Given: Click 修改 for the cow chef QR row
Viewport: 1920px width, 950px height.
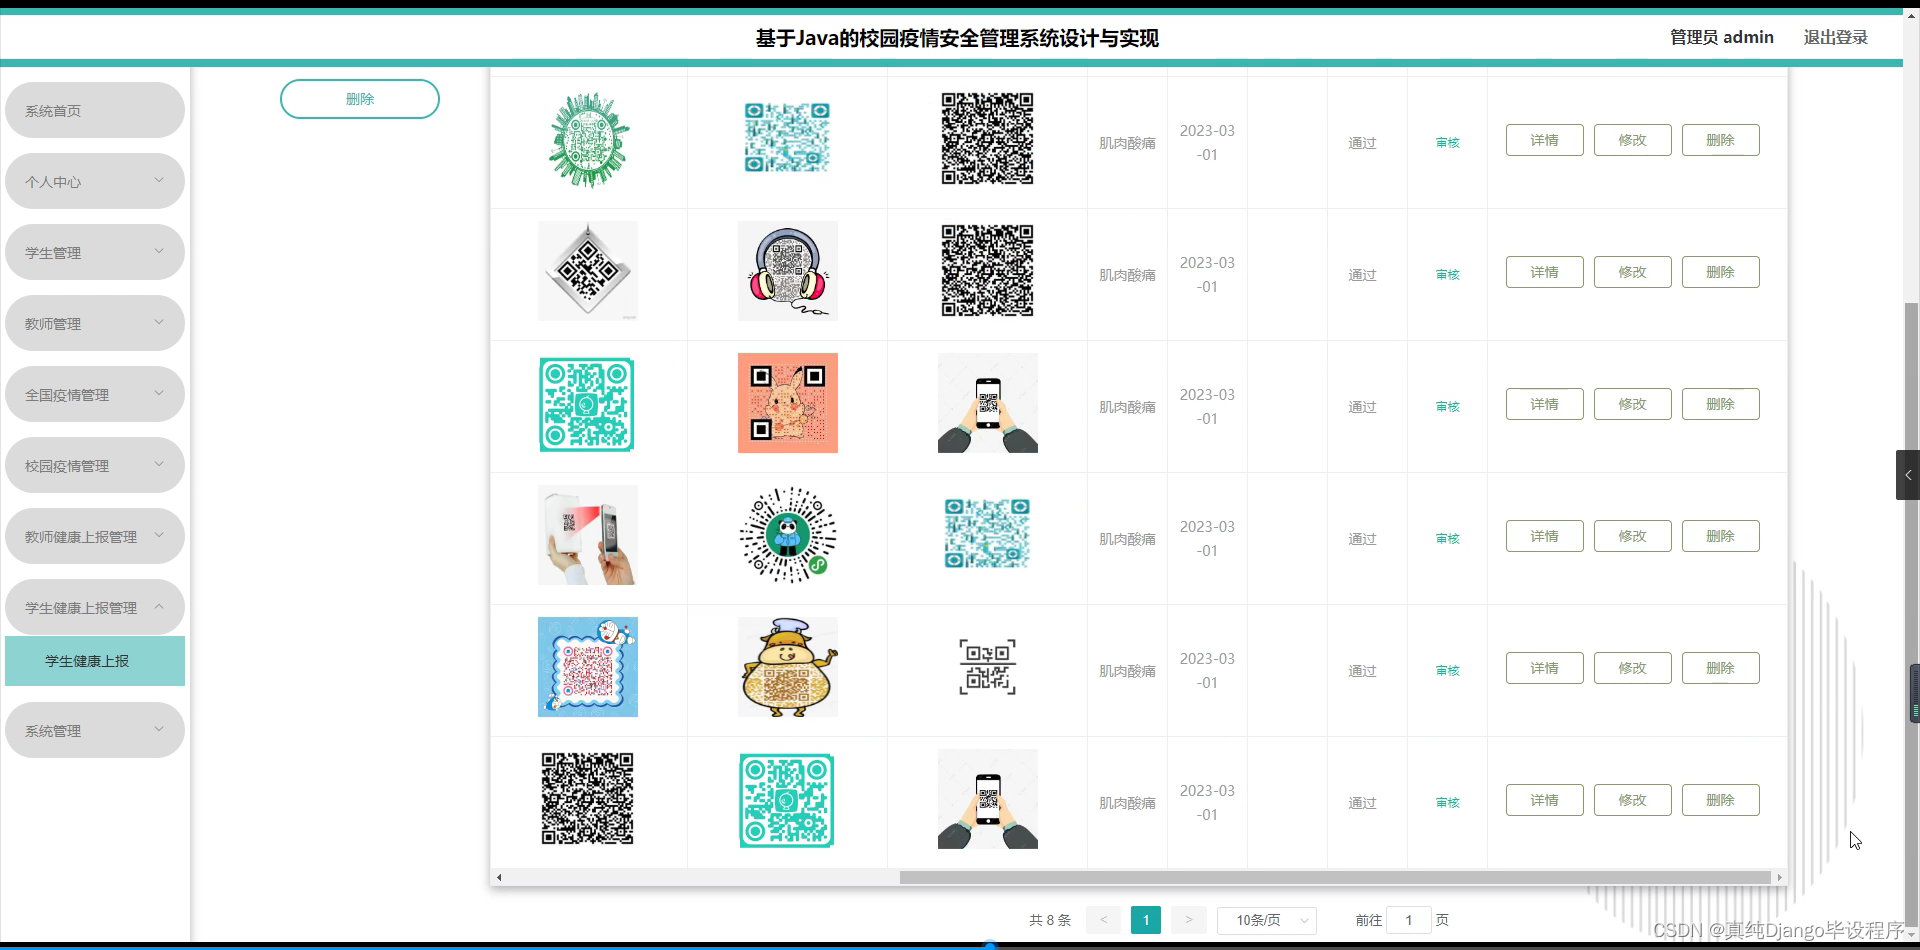Looking at the screenshot, I should [1633, 668].
